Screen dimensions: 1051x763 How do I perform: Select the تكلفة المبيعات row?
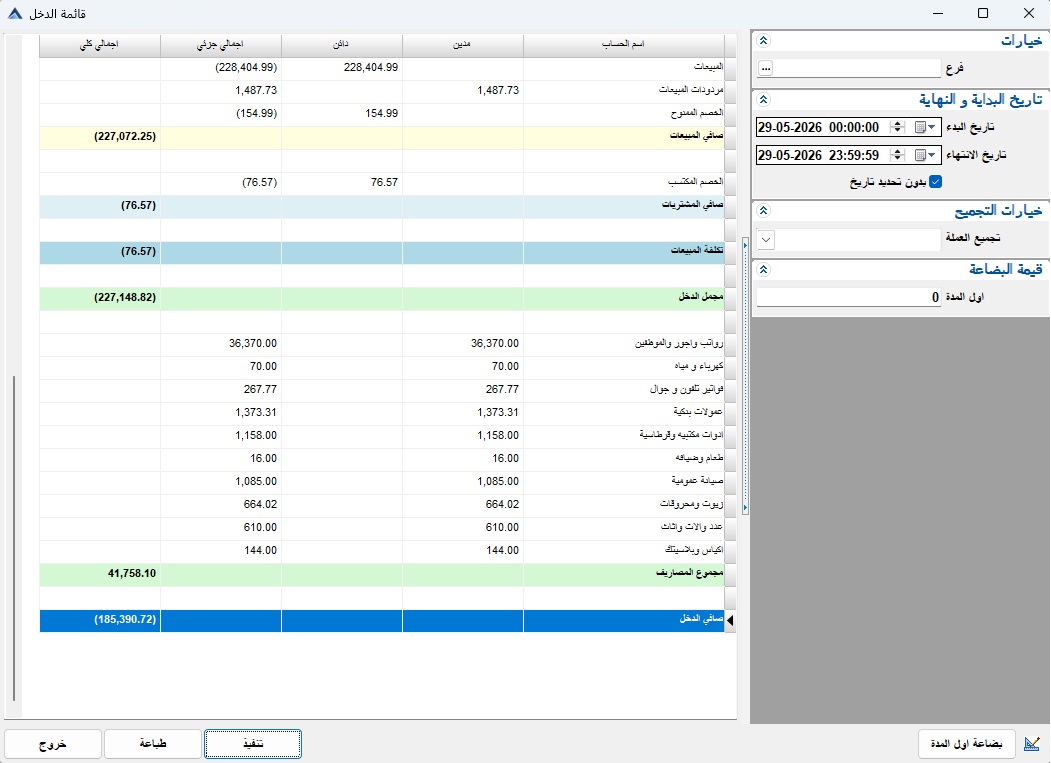tap(382, 251)
